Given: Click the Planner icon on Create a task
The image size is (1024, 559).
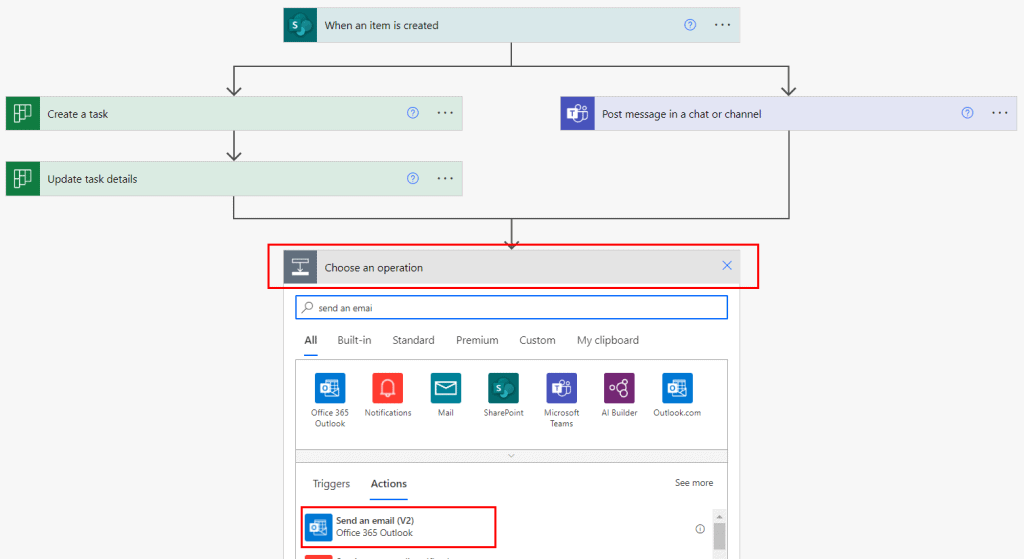Looking at the screenshot, I should pos(23,114).
